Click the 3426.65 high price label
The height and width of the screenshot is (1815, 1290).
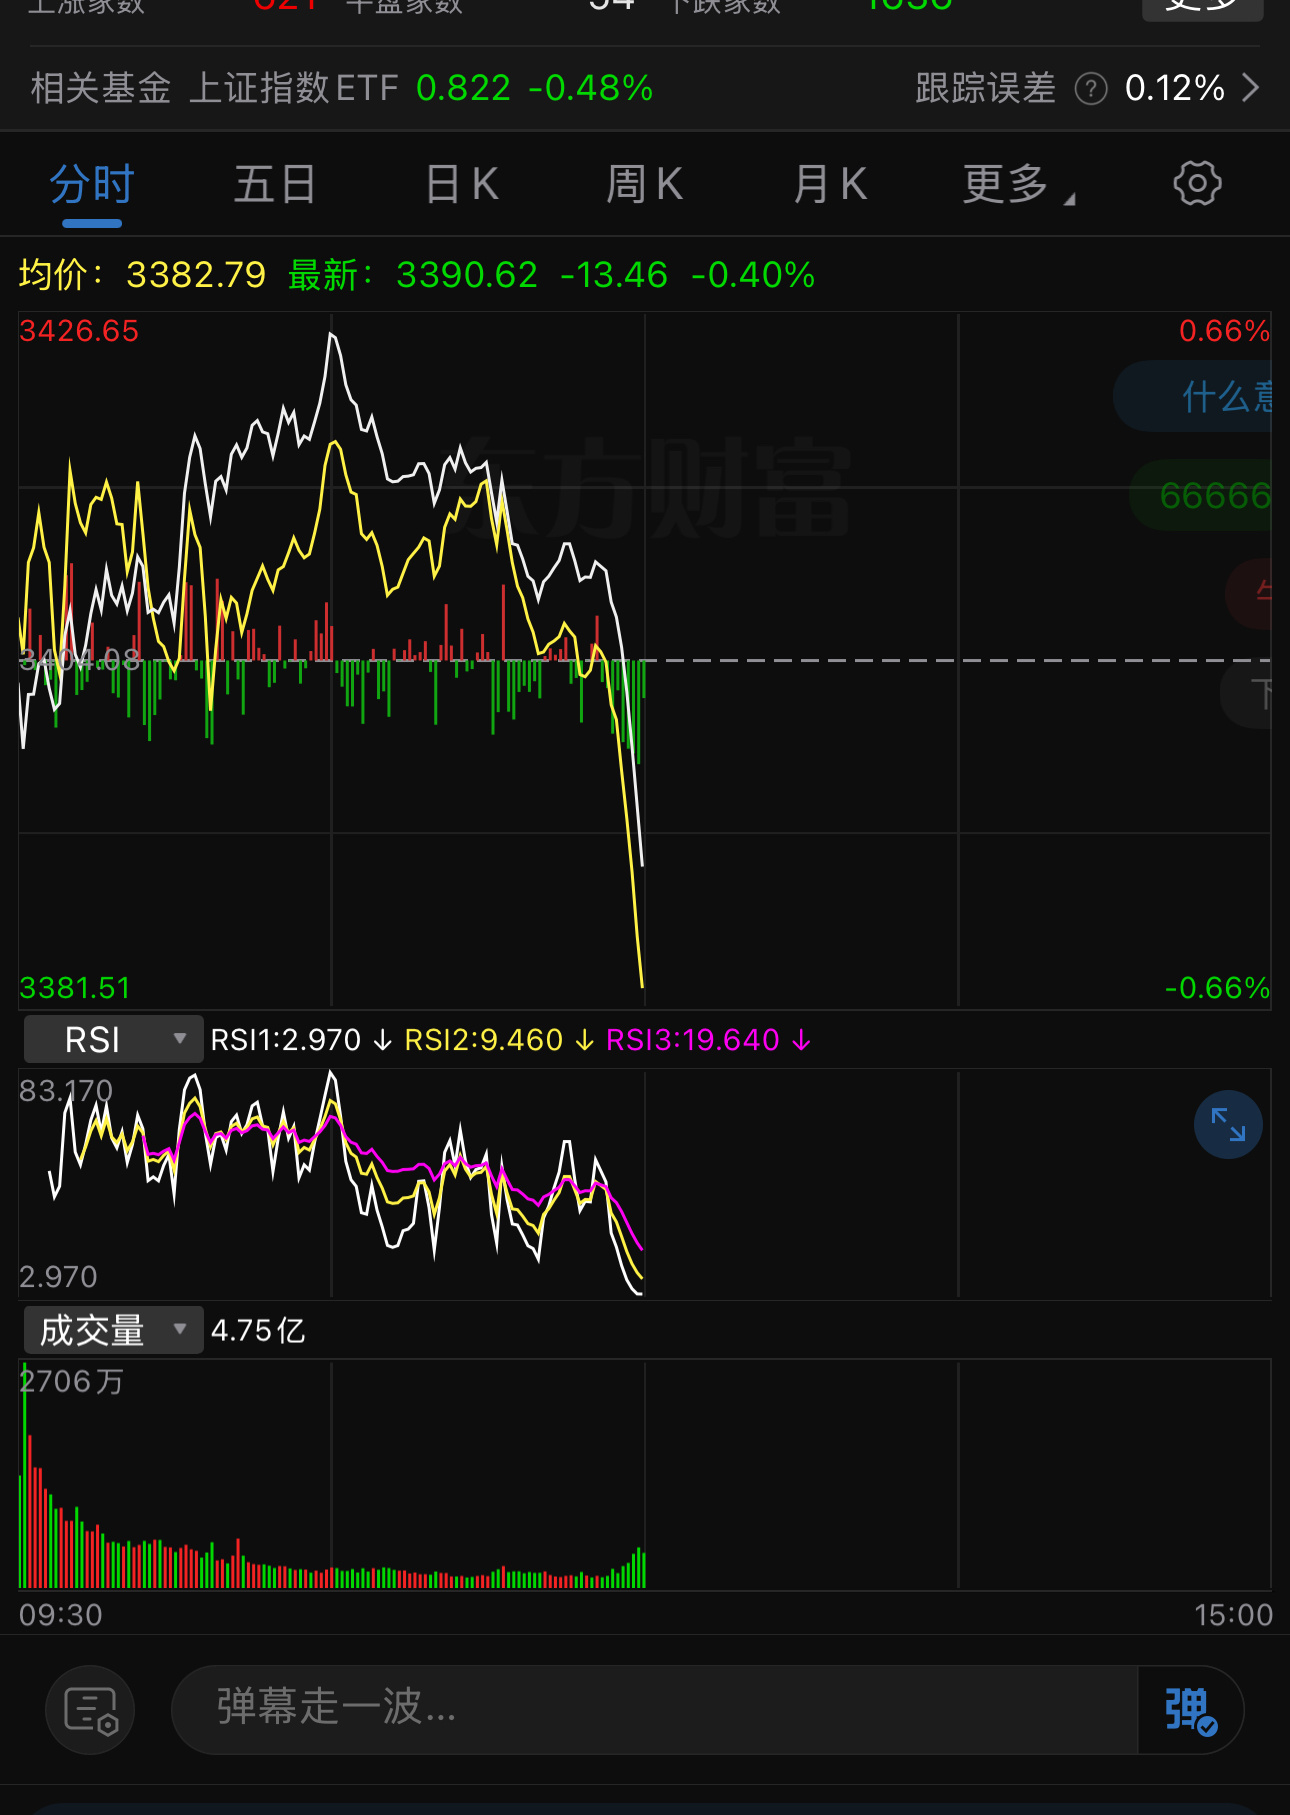(79, 331)
